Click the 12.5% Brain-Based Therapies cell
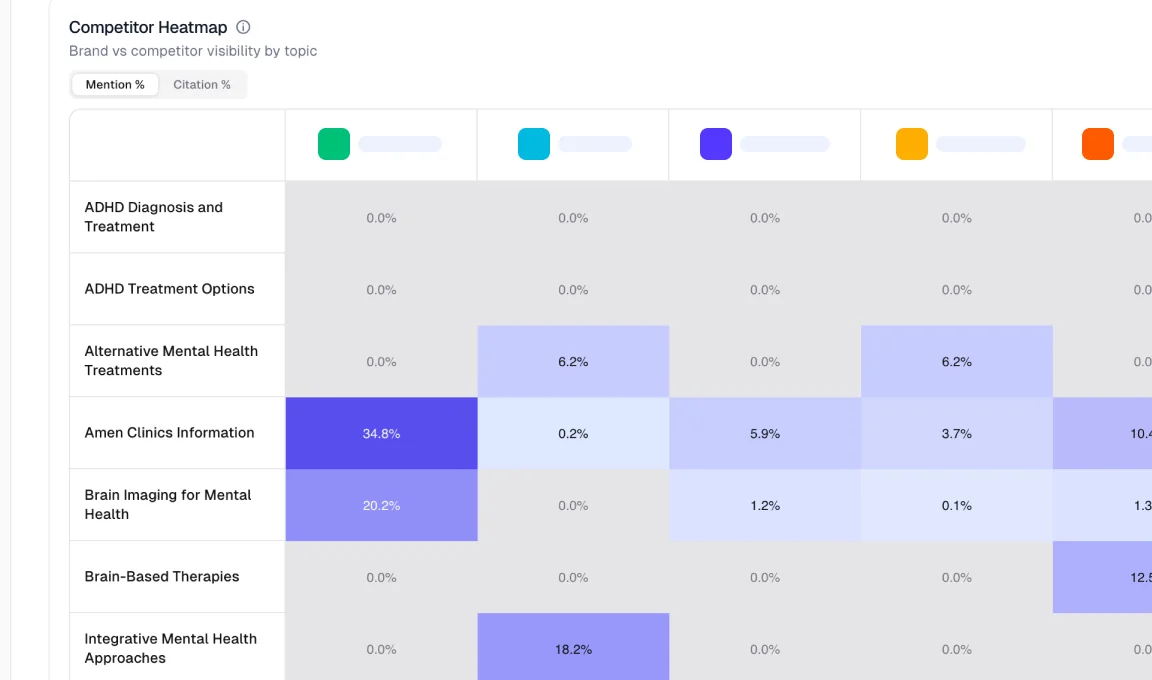 [1110, 577]
